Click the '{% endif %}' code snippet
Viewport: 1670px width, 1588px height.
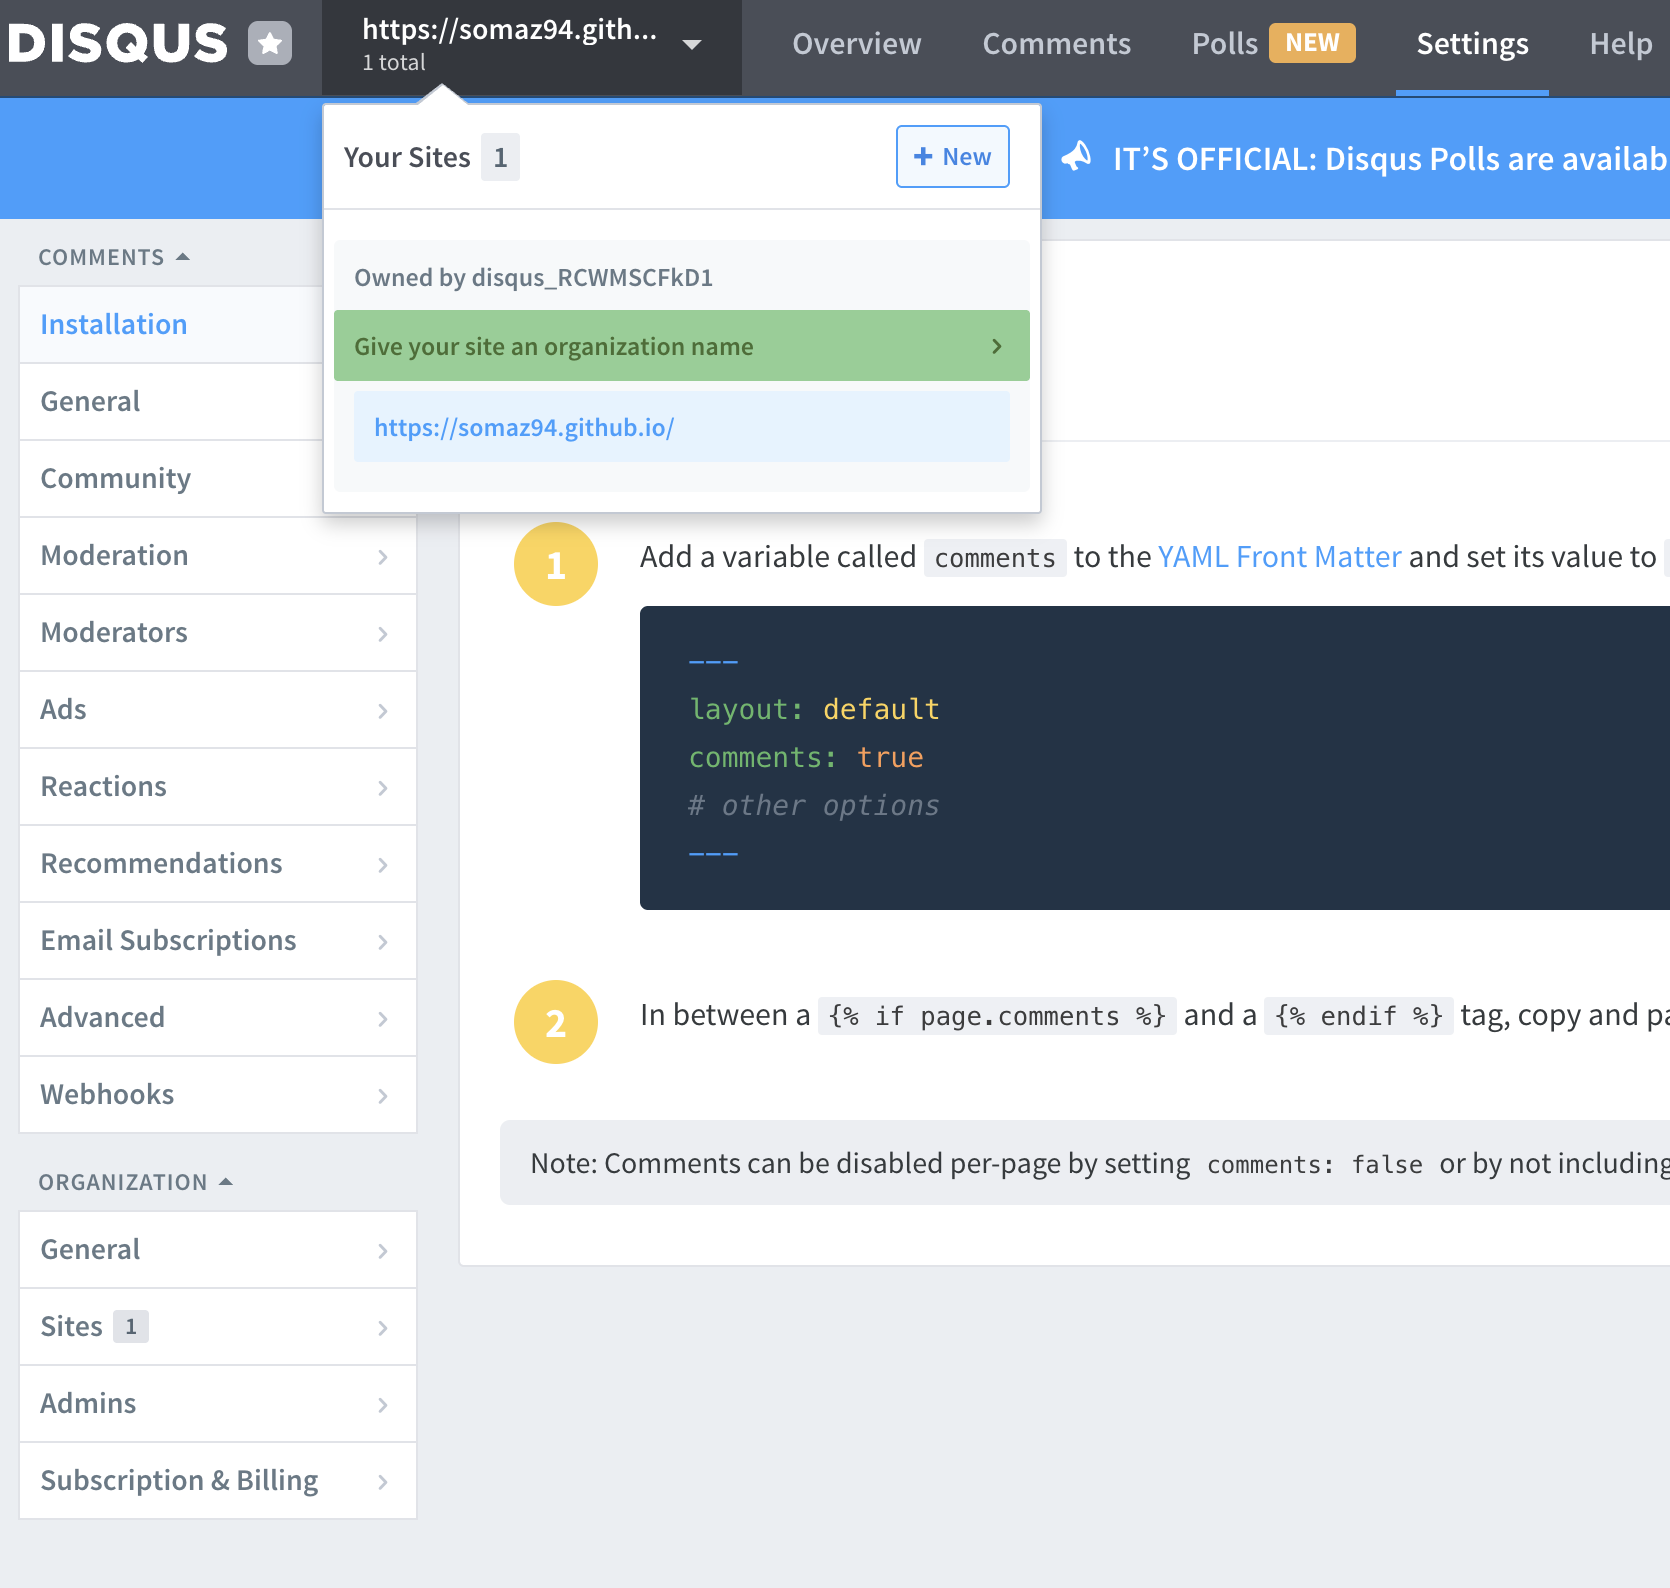click(1358, 1016)
